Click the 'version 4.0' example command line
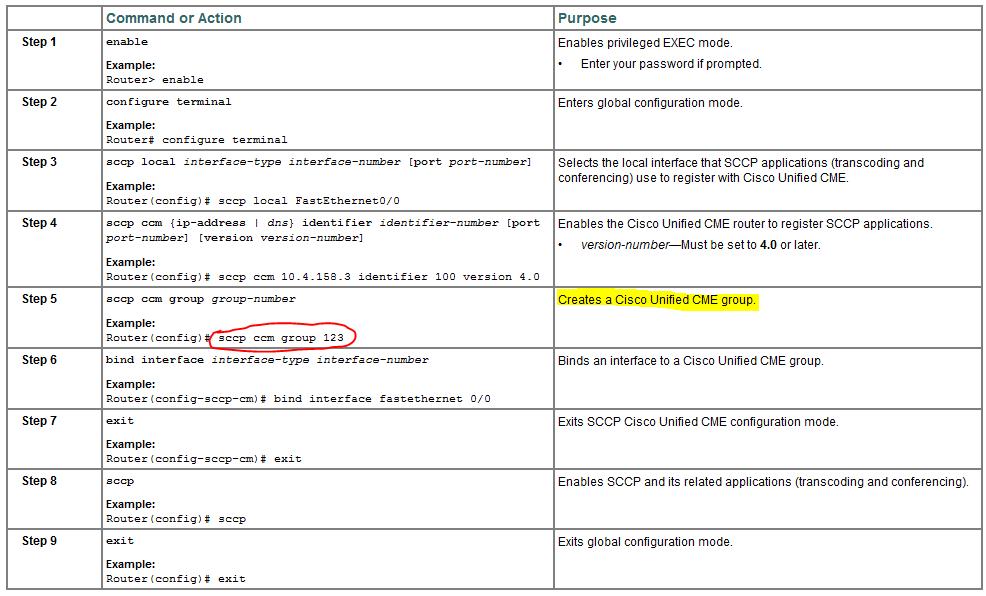Image resolution: width=986 pixels, height=596 pixels. [322, 277]
